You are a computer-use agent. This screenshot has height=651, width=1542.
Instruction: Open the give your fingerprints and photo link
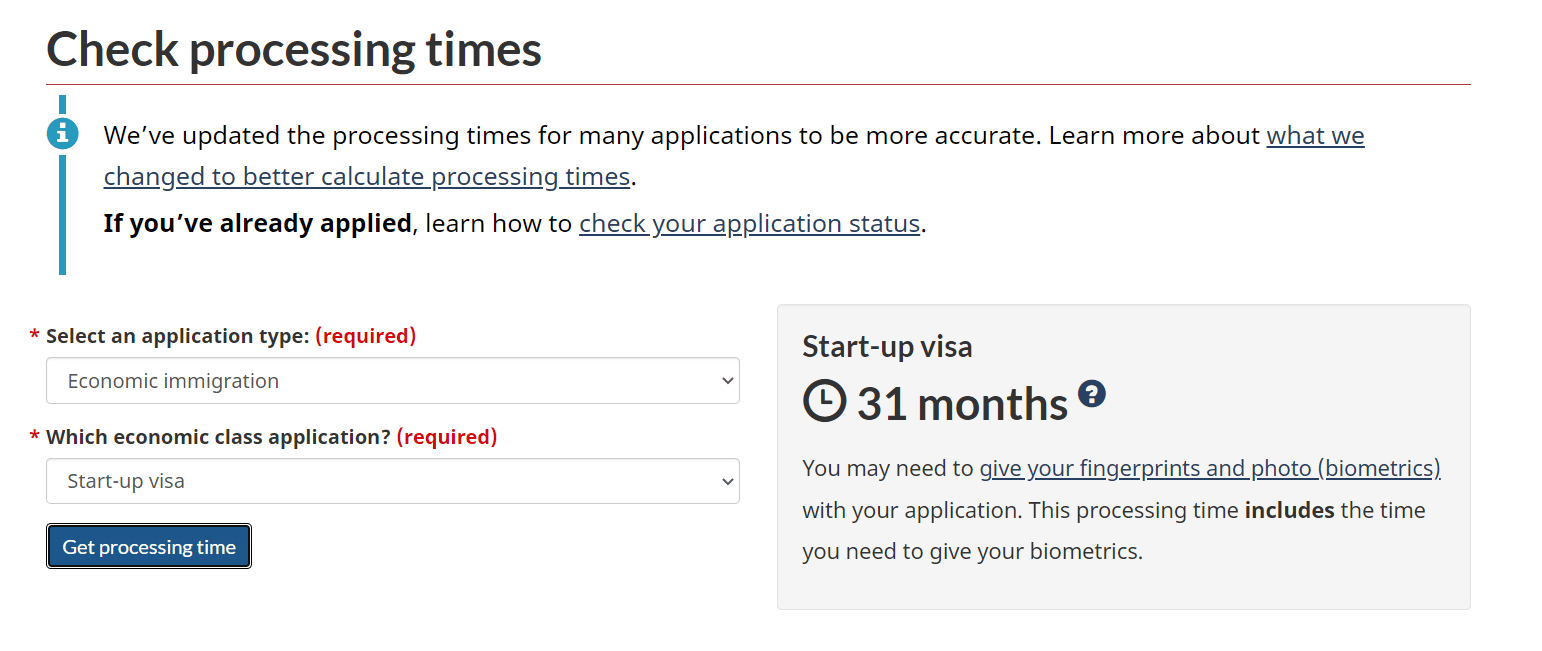tap(1210, 467)
